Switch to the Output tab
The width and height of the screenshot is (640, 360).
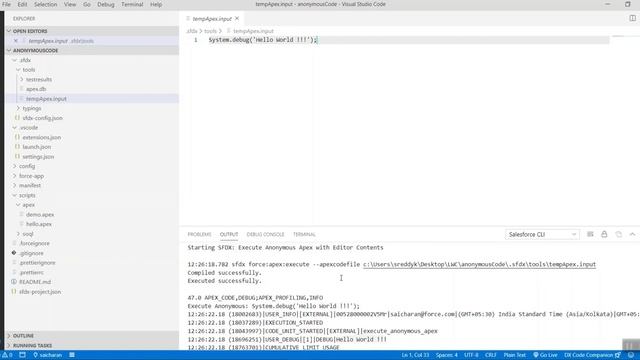click(x=229, y=234)
